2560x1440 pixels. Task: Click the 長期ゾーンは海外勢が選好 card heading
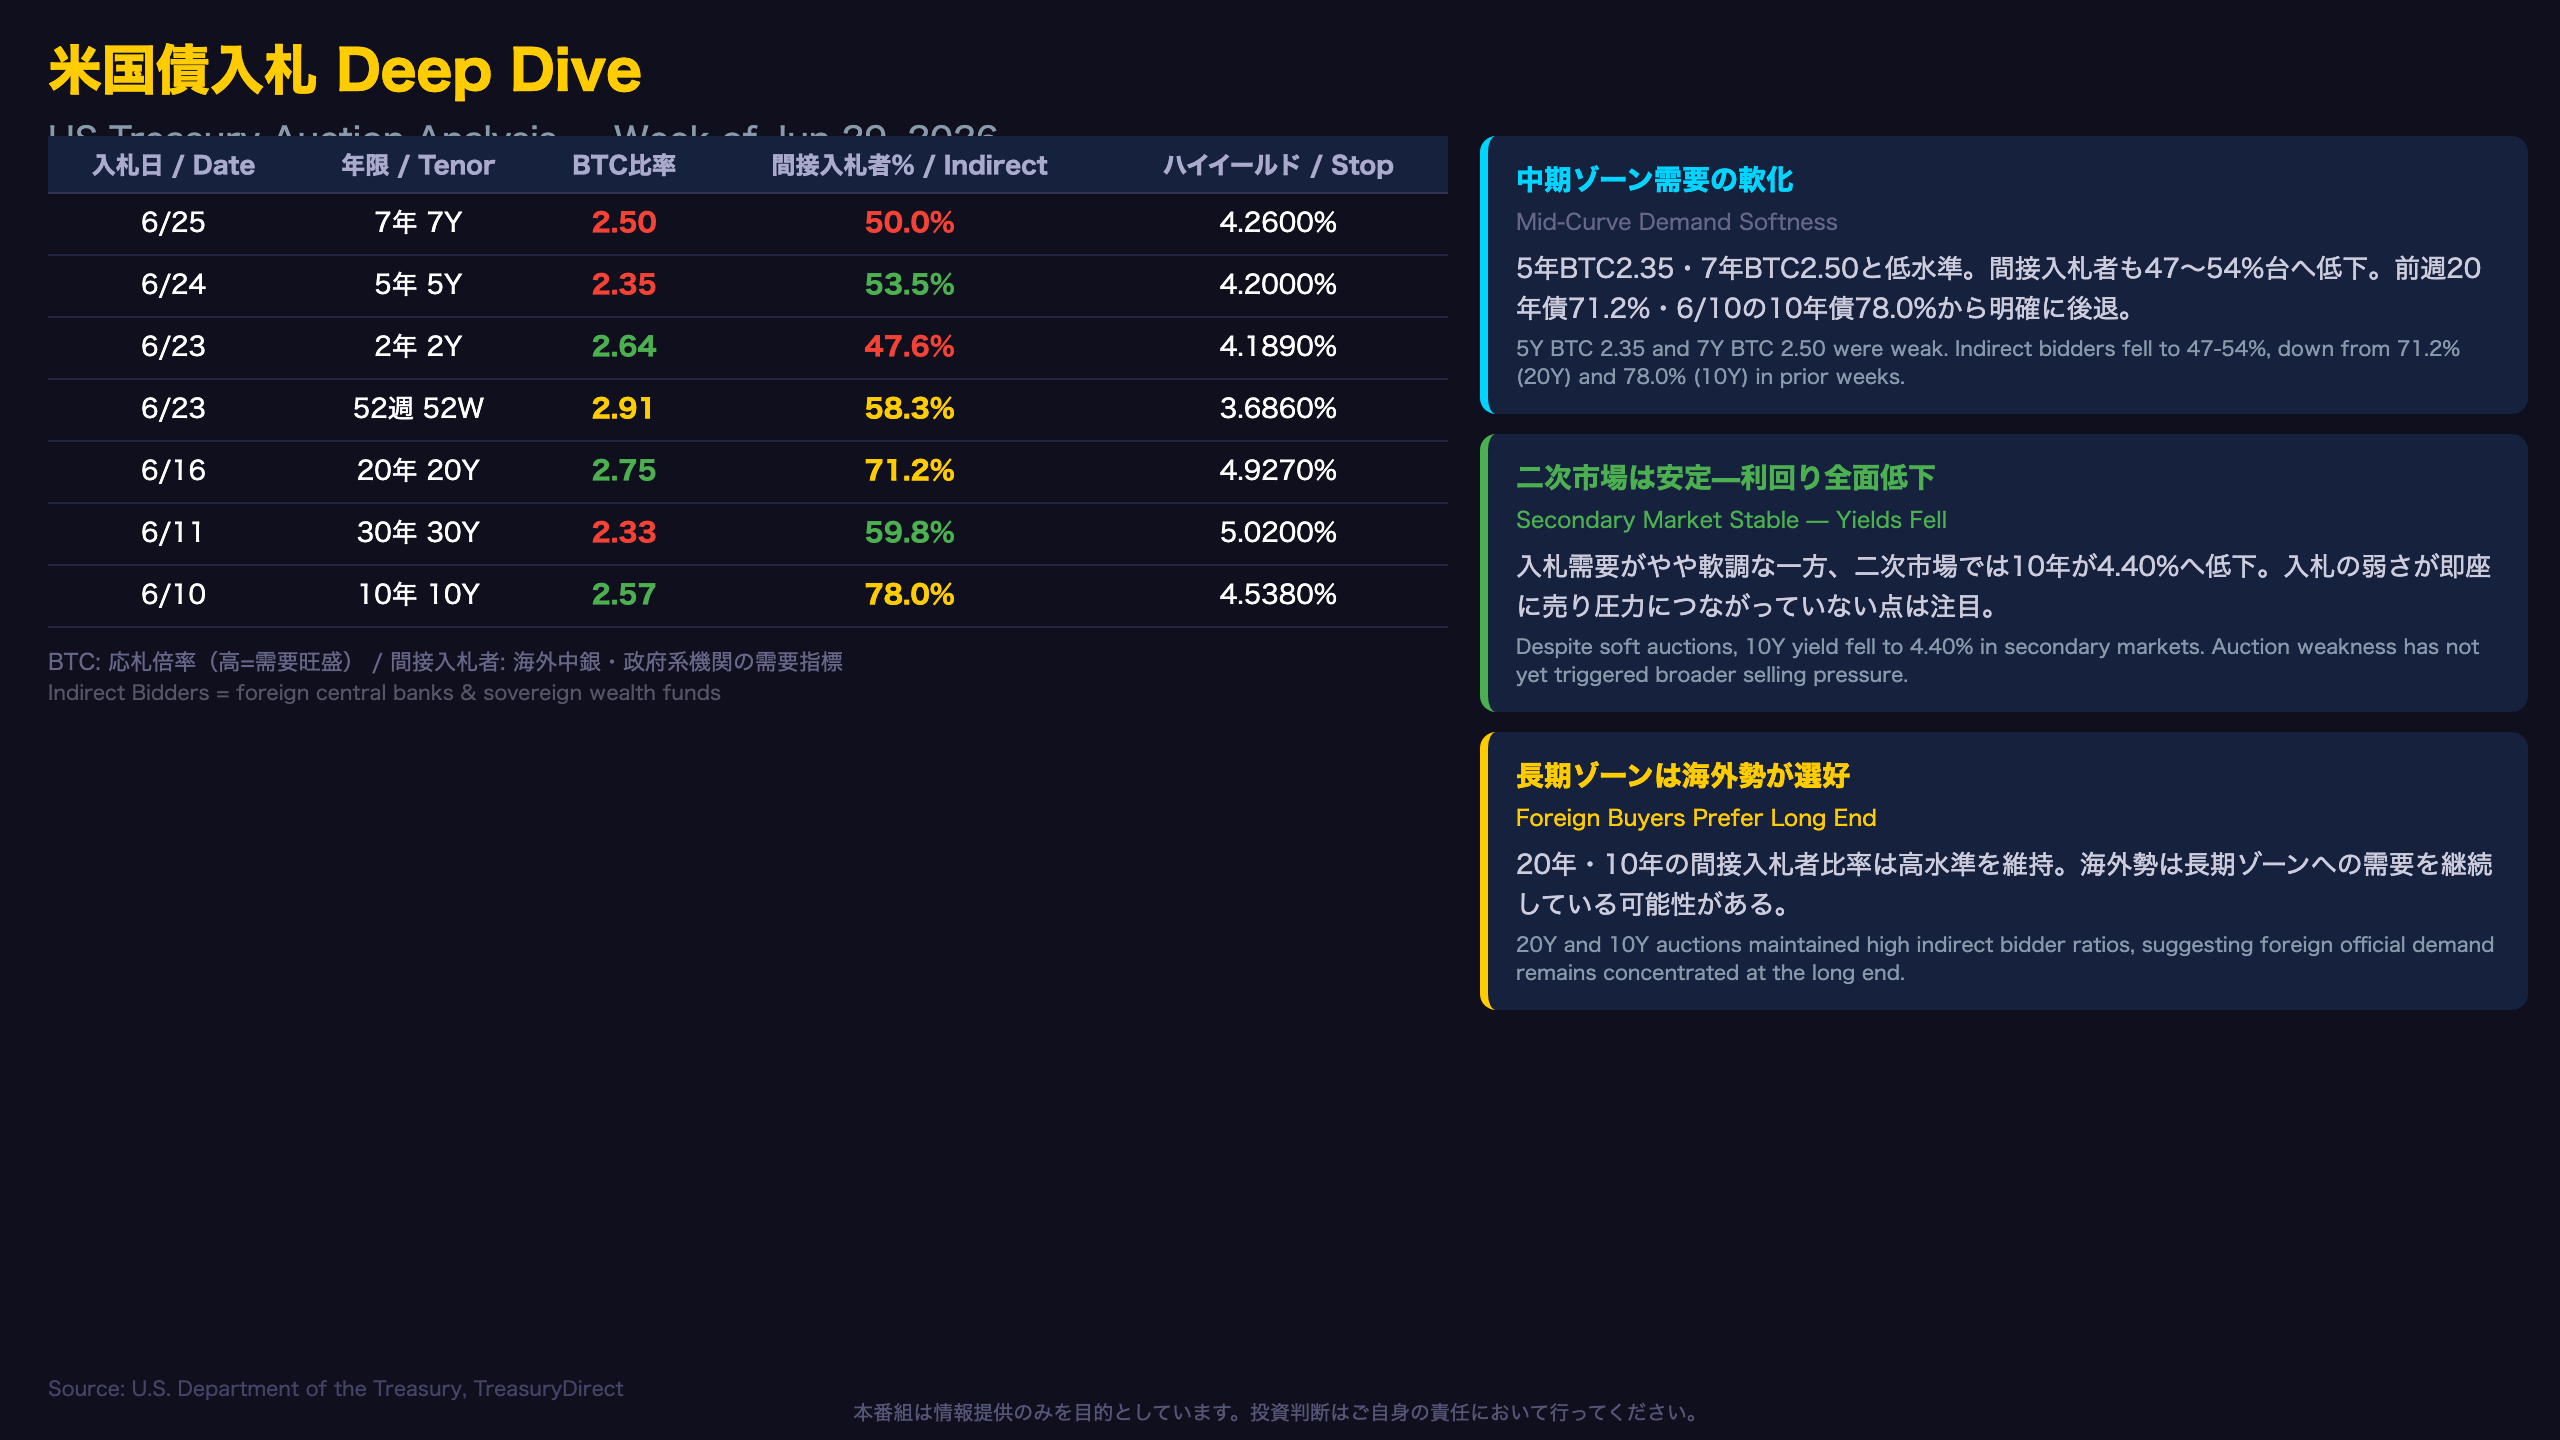tap(1683, 776)
